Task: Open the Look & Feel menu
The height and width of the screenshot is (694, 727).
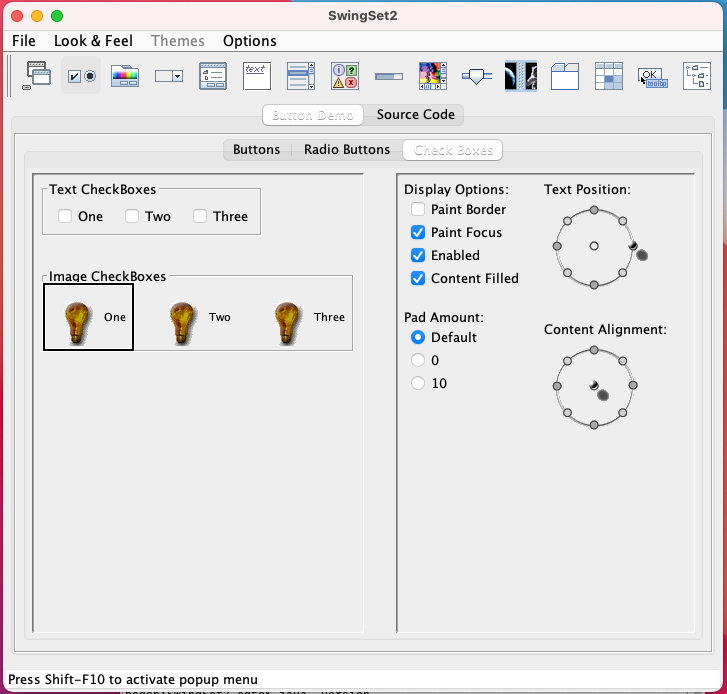Action: 93,41
